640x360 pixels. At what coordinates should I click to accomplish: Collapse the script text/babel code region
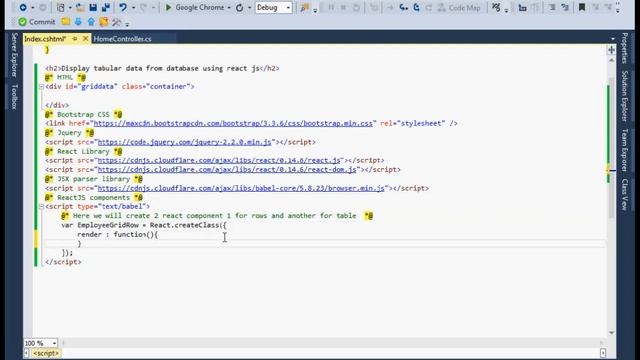pyautogui.click(x=41, y=207)
